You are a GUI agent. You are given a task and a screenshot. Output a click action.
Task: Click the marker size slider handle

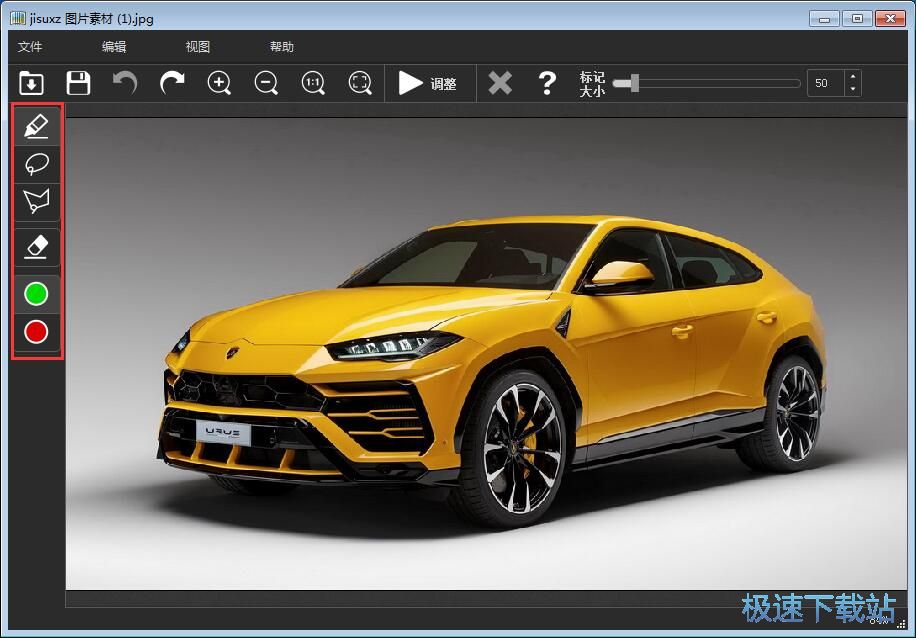(x=634, y=83)
